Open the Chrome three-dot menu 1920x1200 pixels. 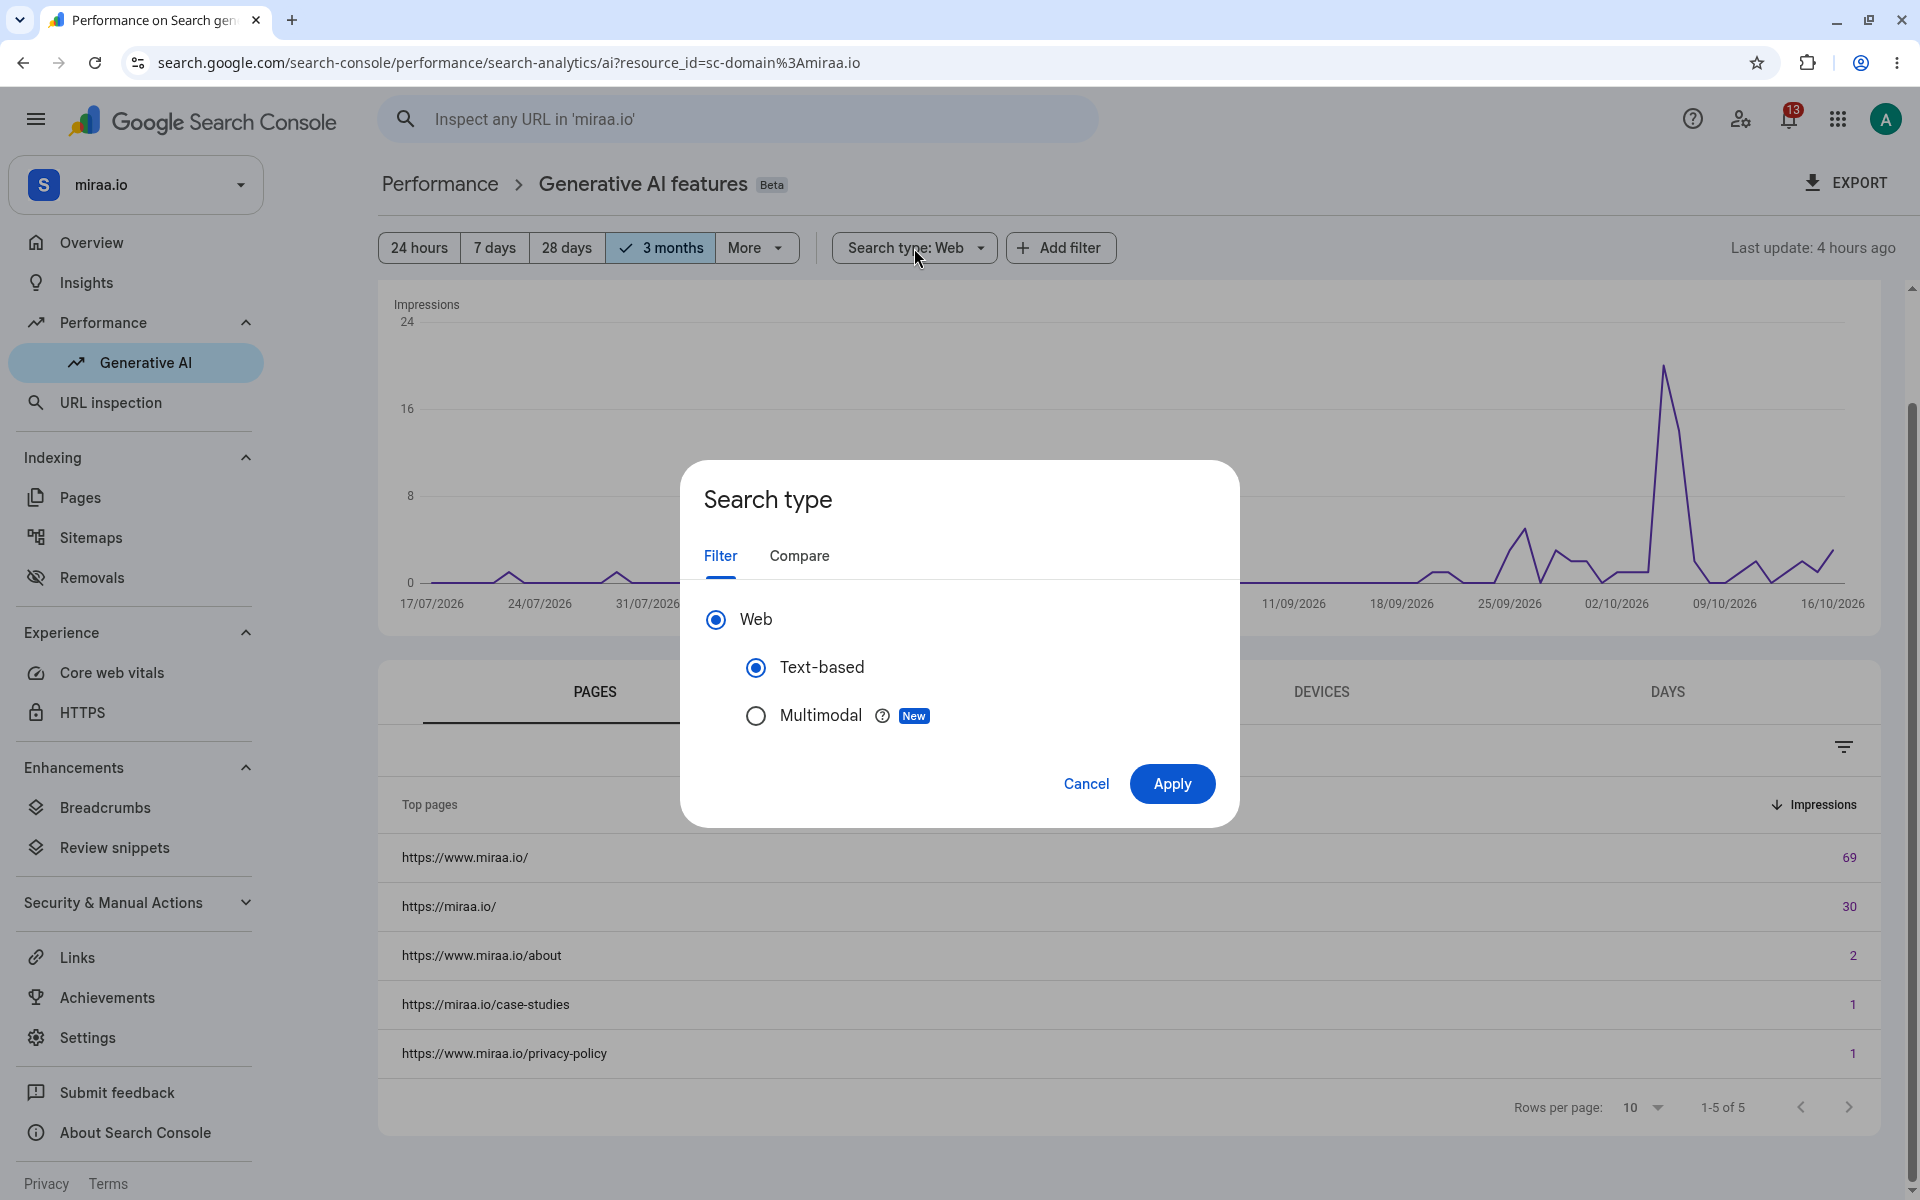1897,63
